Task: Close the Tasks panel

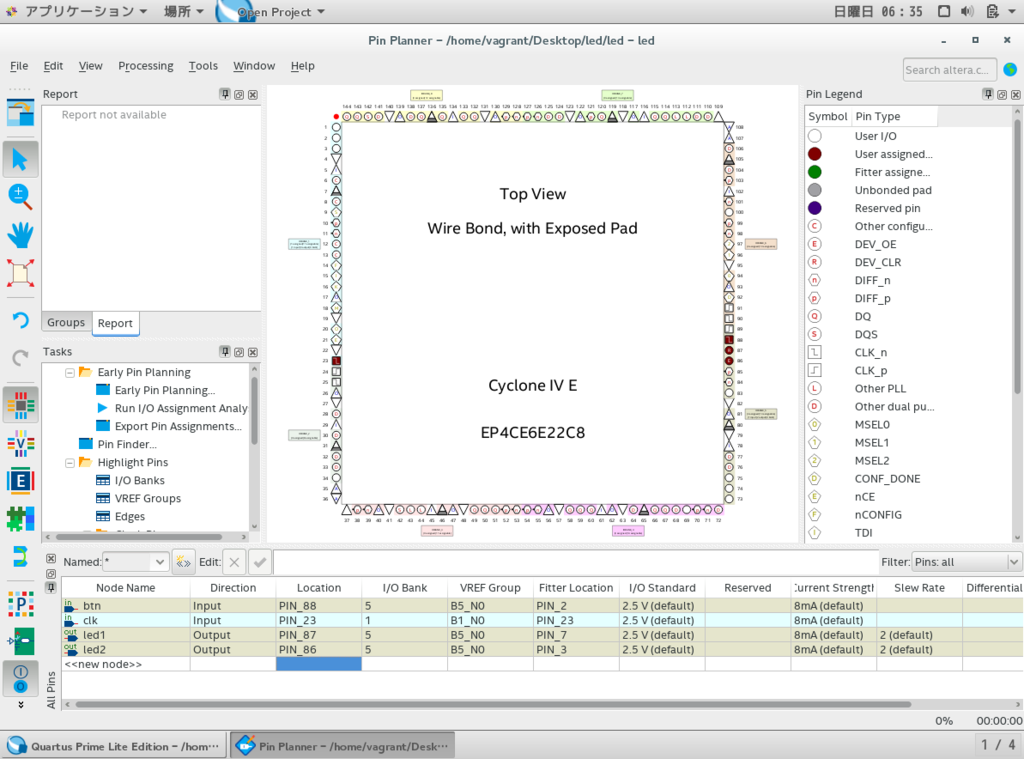Action: click(x=253, y=352)
